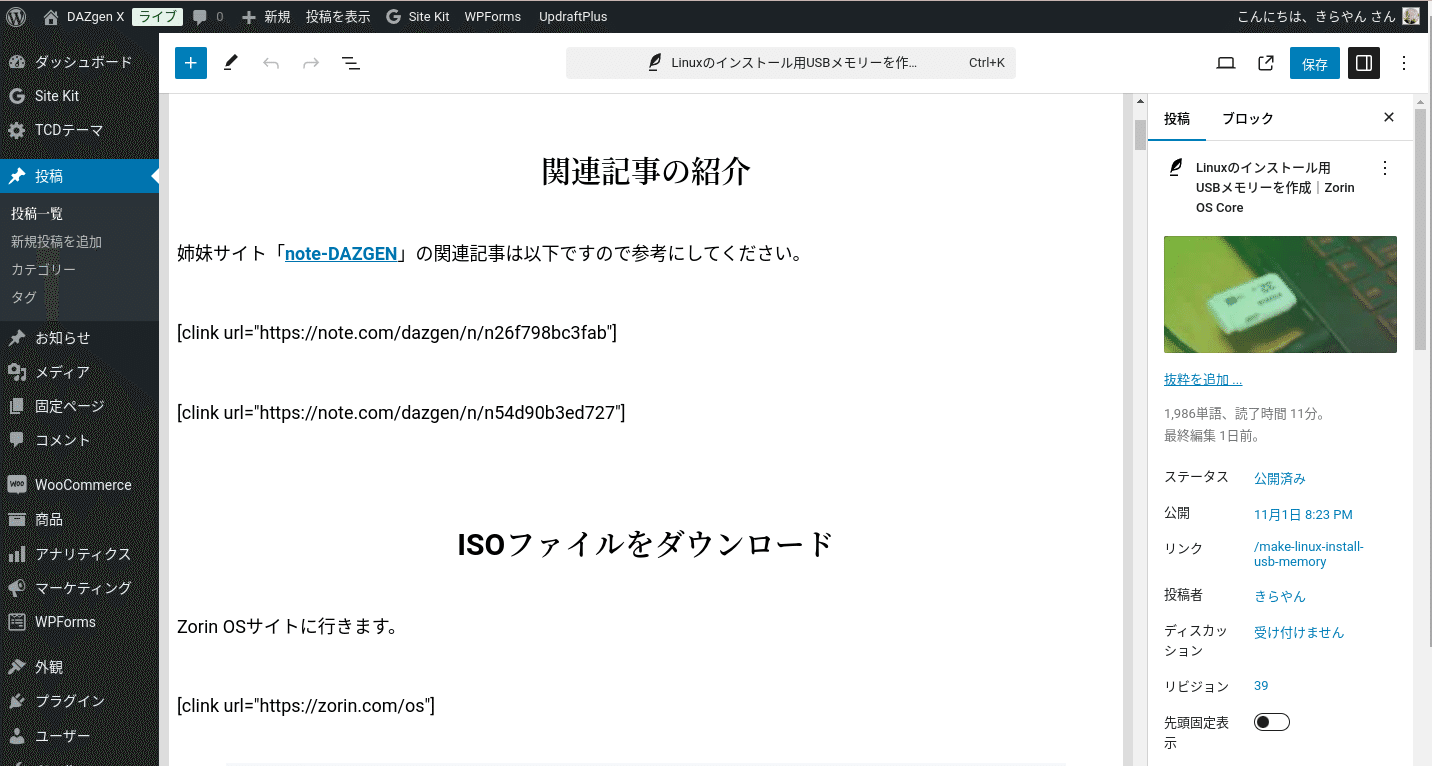1432x766 pixels.
Task: Click the 保存 save button
Action: [1314, 62]
